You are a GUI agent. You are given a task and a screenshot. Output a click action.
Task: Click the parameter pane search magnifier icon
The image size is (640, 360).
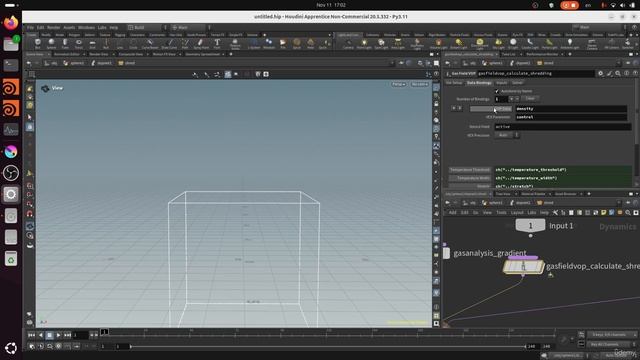coord(618,73)
